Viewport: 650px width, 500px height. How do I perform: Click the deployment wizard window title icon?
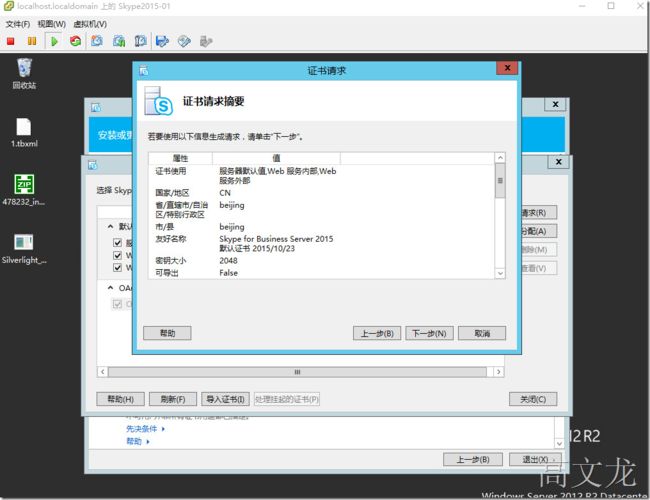pos(96,108)
